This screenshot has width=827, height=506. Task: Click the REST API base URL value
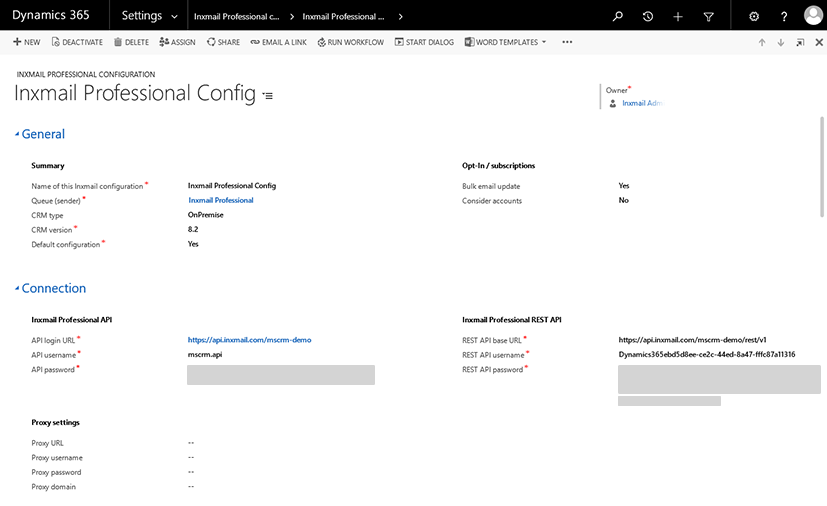(x=692, y=340)
